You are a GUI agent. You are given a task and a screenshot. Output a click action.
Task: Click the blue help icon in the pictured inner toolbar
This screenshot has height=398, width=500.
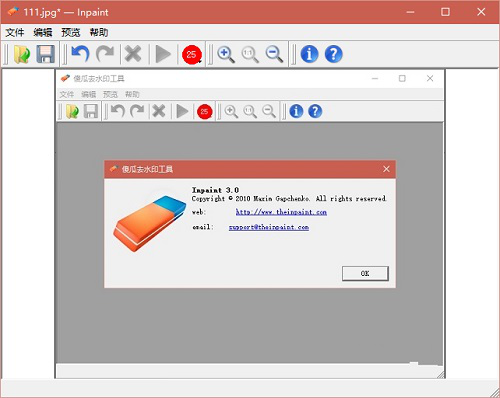coord(315,111)
